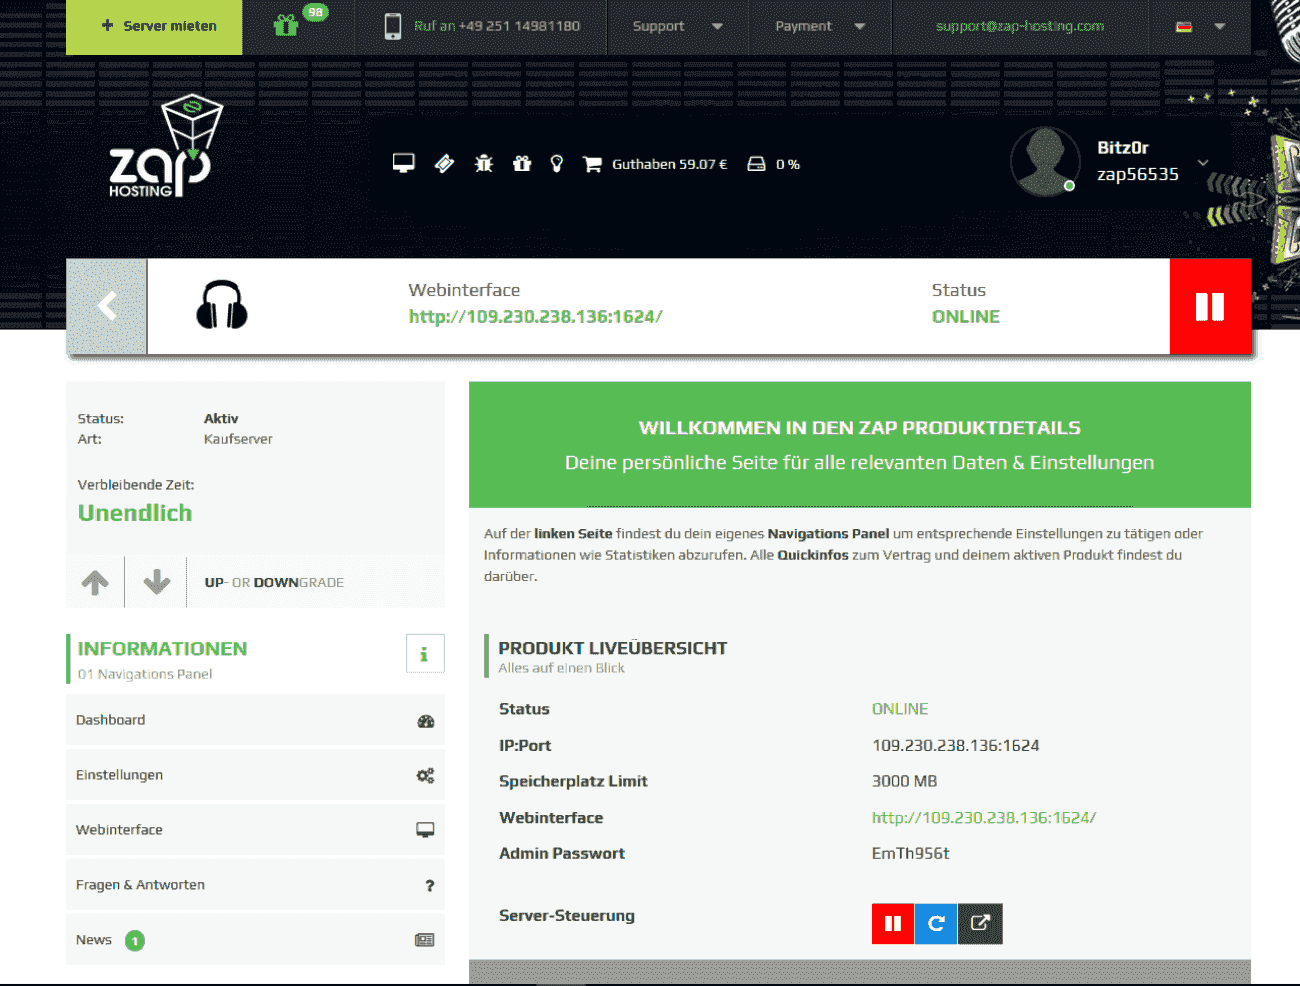Click the storage drive icon showing 0 %
Image resolution: width=1300 pixels, height=986 pixels.
click(757, 164)
